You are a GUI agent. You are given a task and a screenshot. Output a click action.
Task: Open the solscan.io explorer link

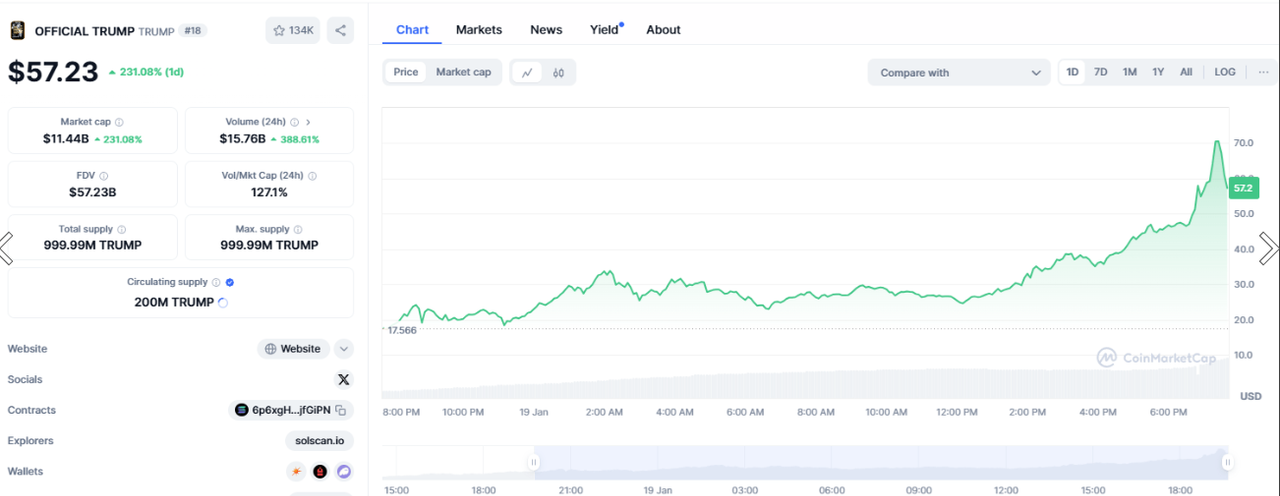[319, 441]
